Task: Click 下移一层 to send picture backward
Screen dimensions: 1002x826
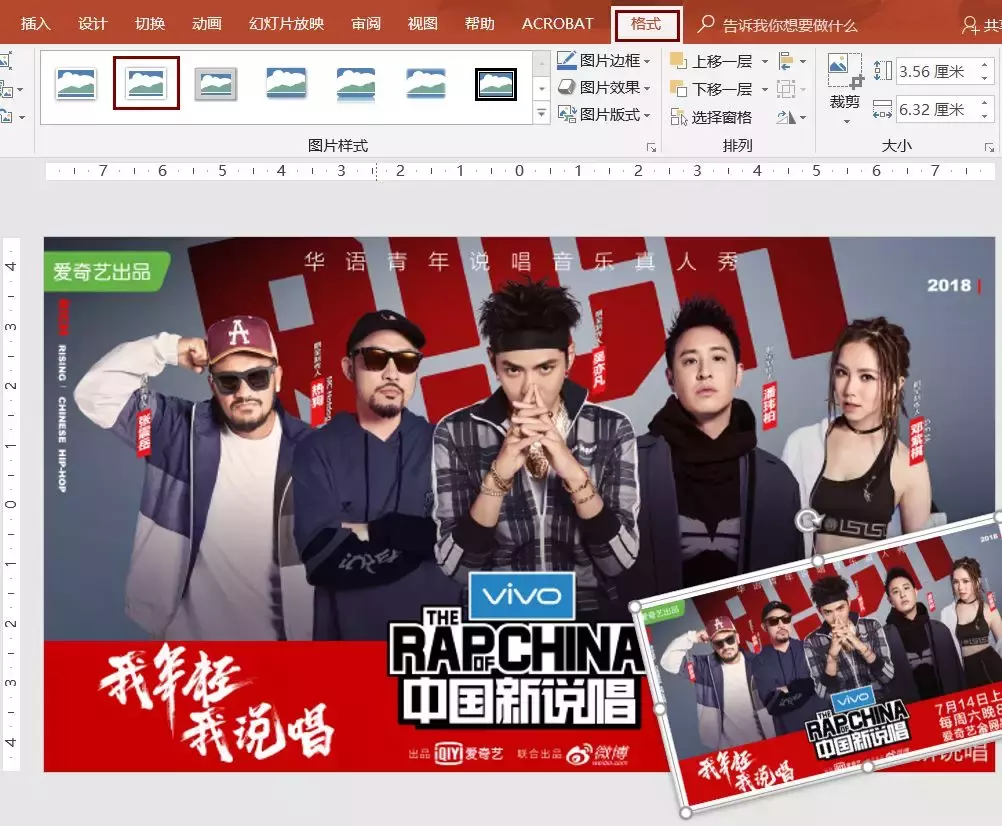Action: 711,89
